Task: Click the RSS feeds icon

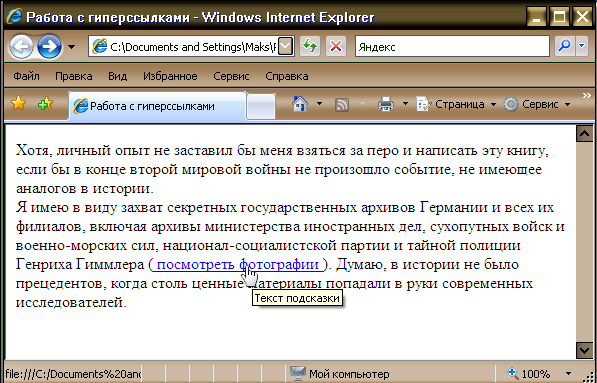Action: tap(342, 104)
